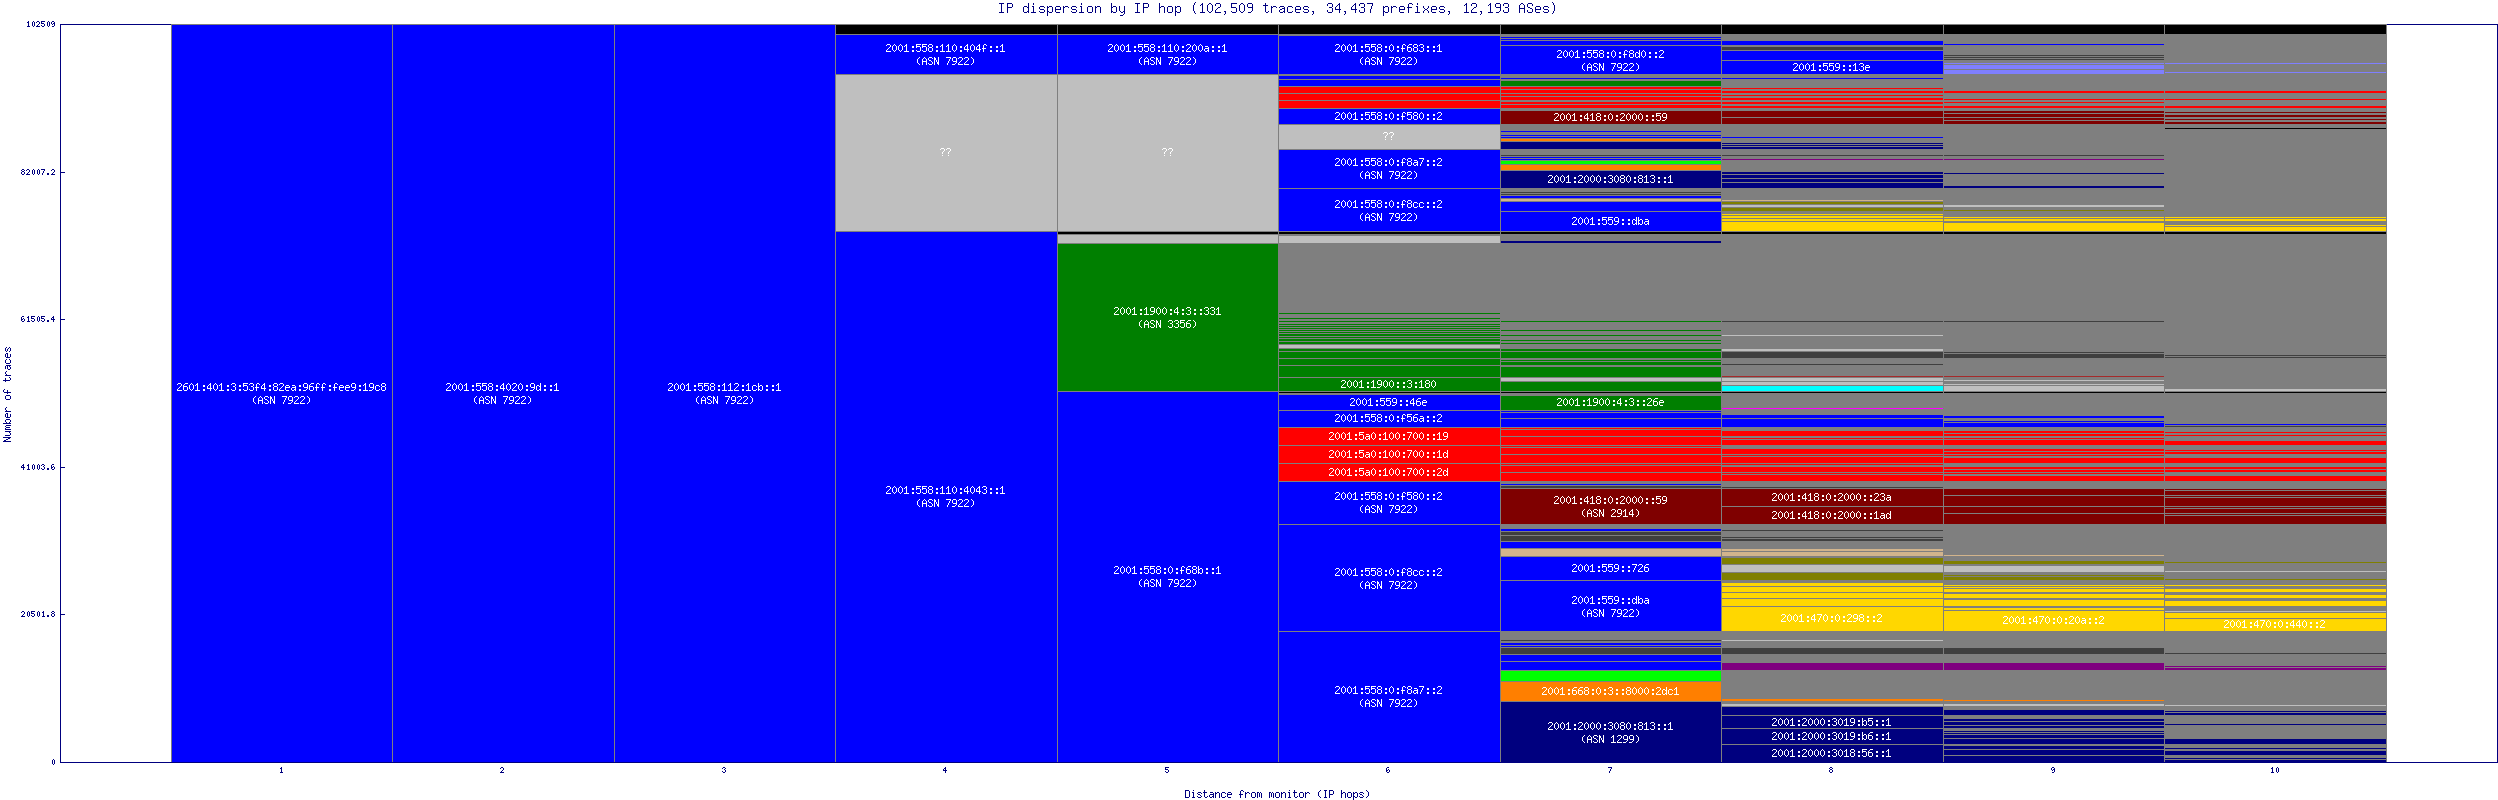The height and width of the screenshot is (800, 2498).
Task: Select the navy 2001:2000:3018:56::1 segment
Action: click(x=1831, y=753)
